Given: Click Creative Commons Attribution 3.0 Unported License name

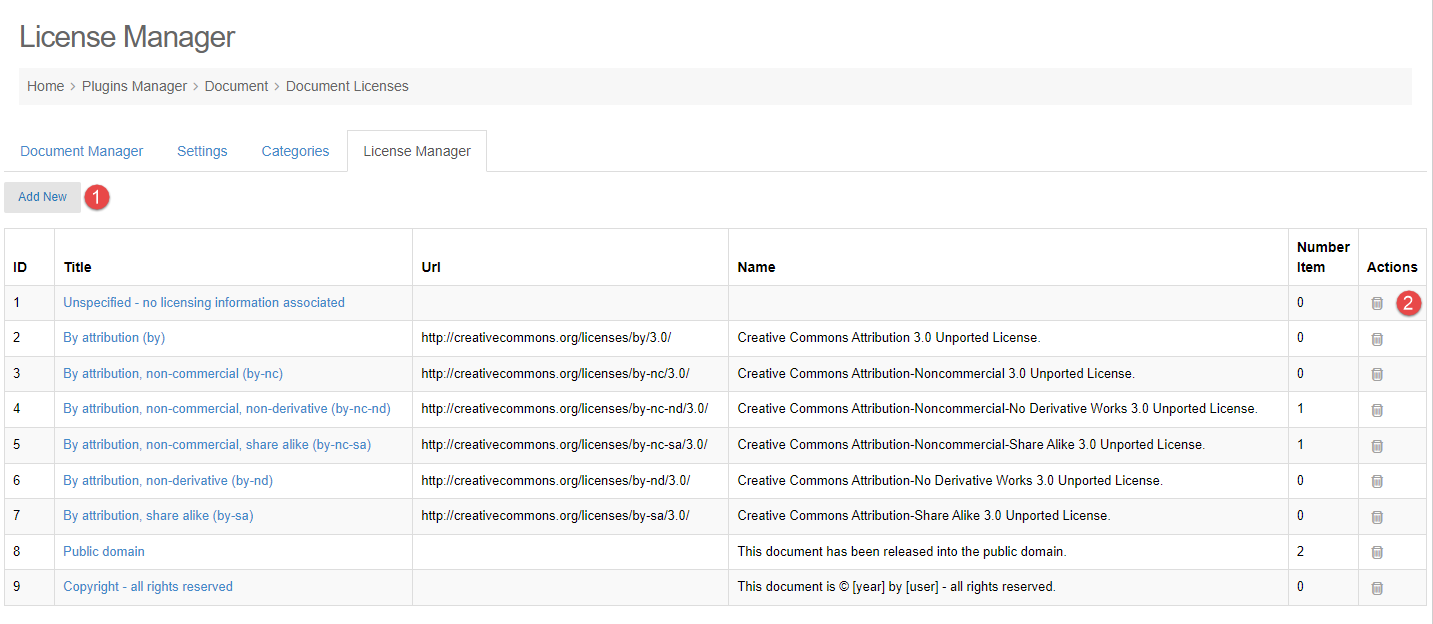Looking at the screenshot, I should pyautogui.click(x=889, y=338).
